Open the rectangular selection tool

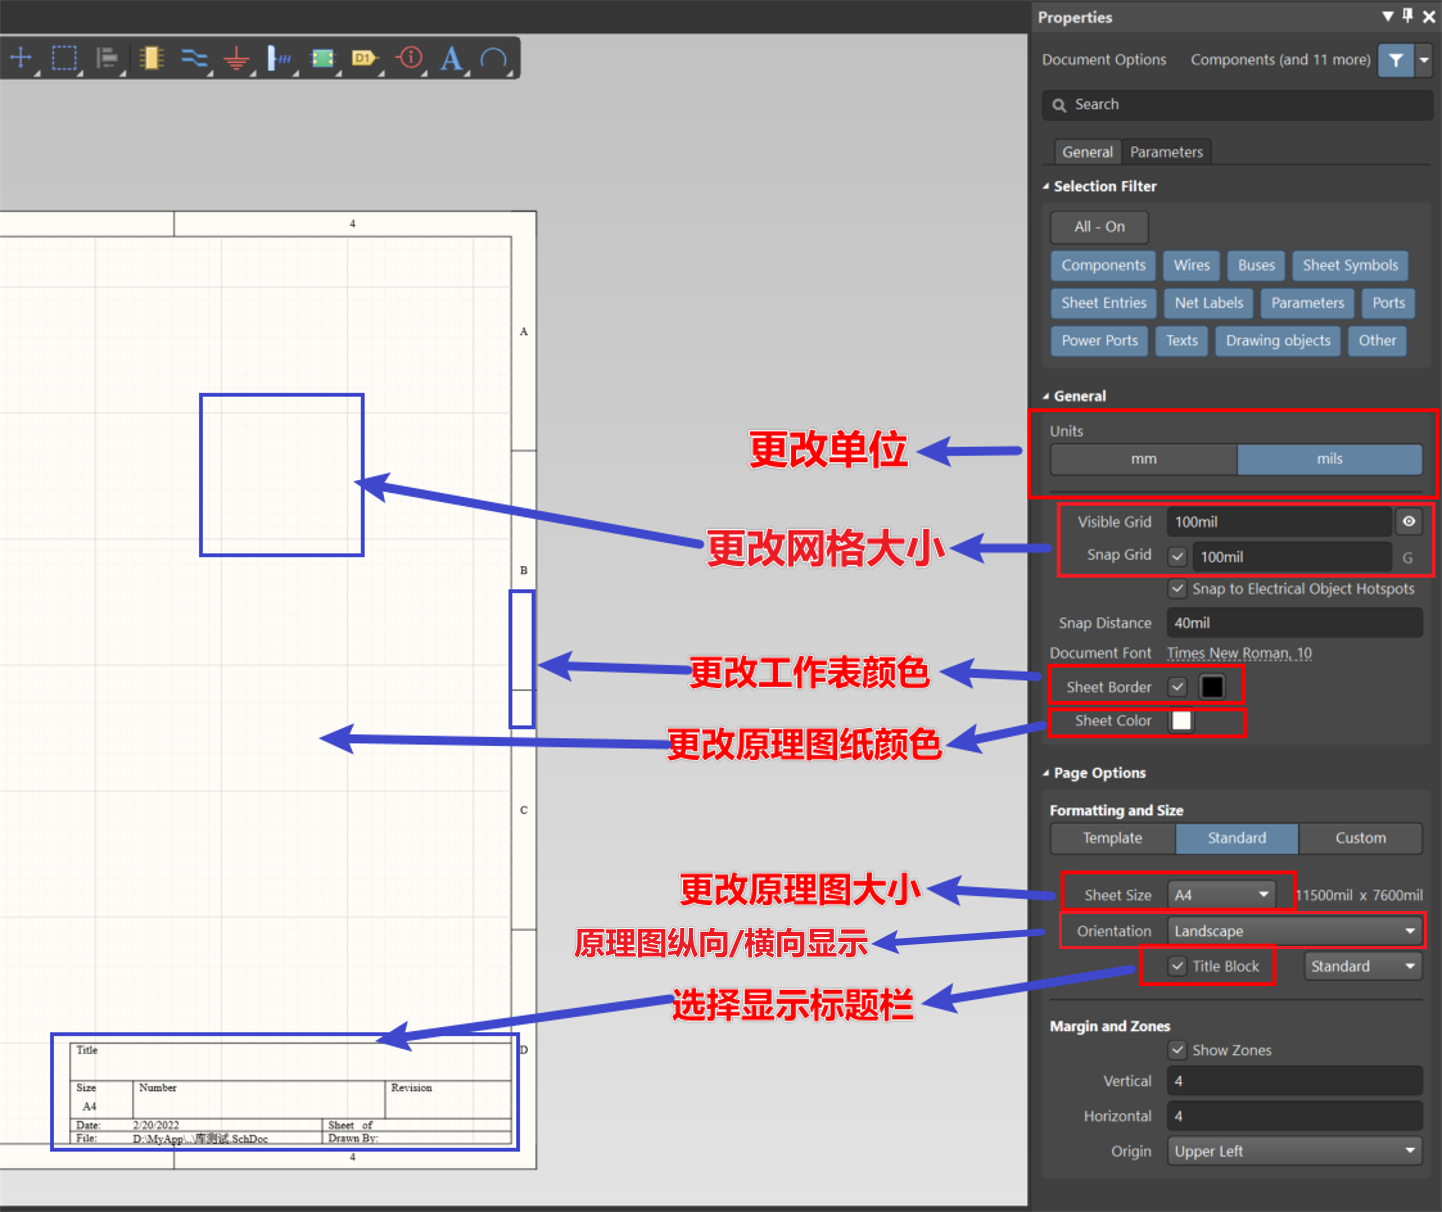[x=65, y=58]
